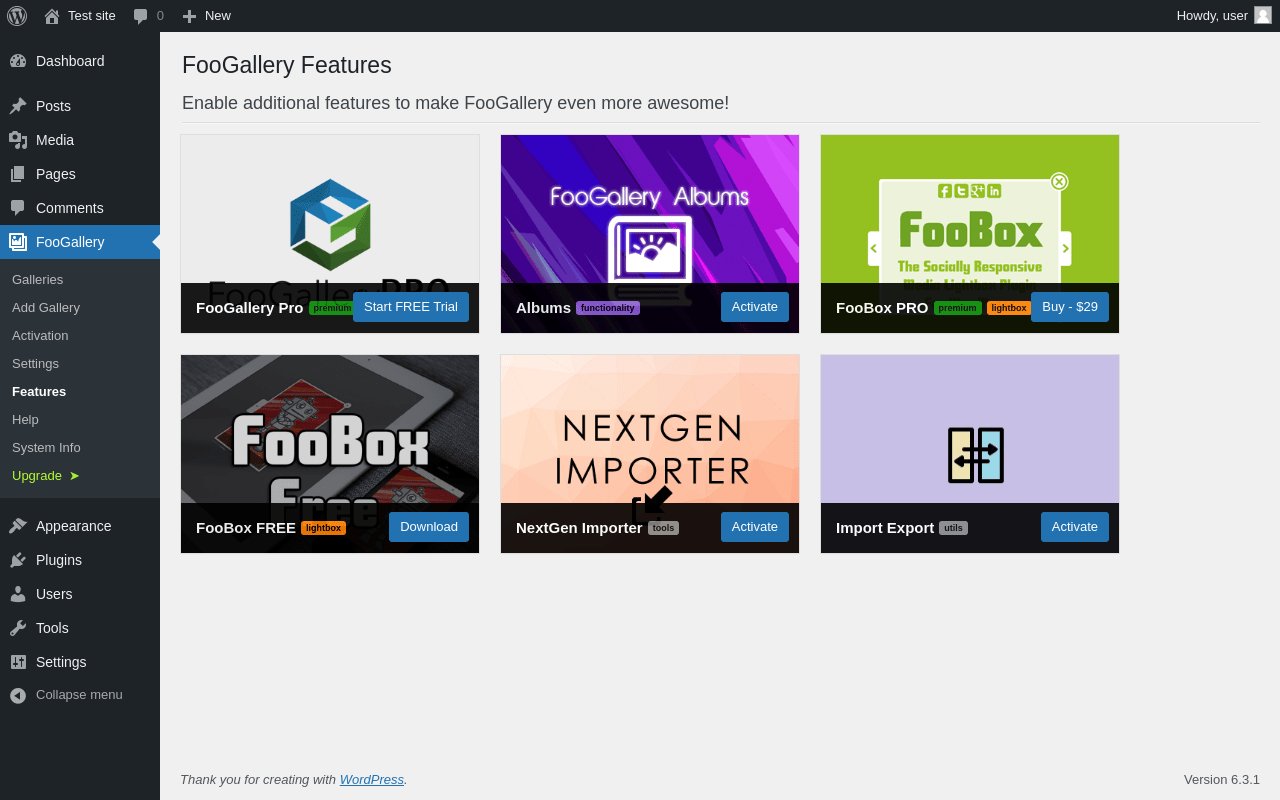The image size is (1280, 800).
Task: Click the Upgrade arrow icon
Action: click(x=74, y=476)
